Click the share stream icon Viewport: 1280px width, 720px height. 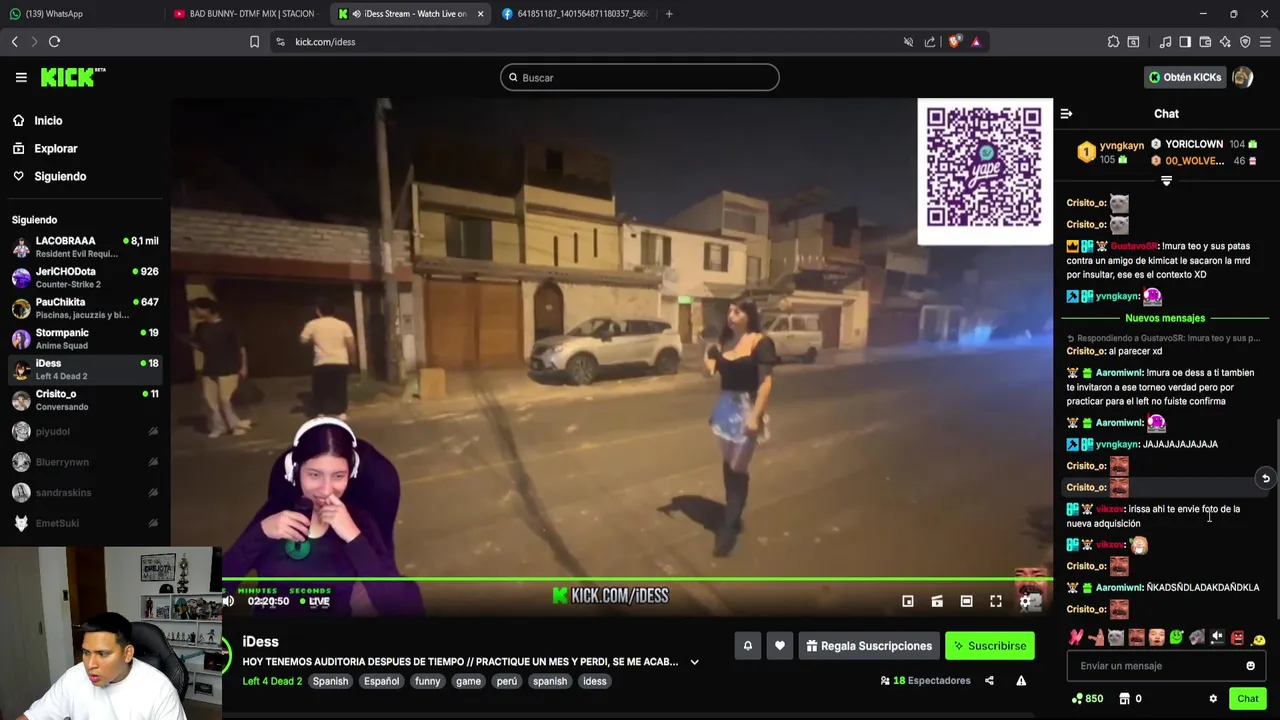pos(989,681)
